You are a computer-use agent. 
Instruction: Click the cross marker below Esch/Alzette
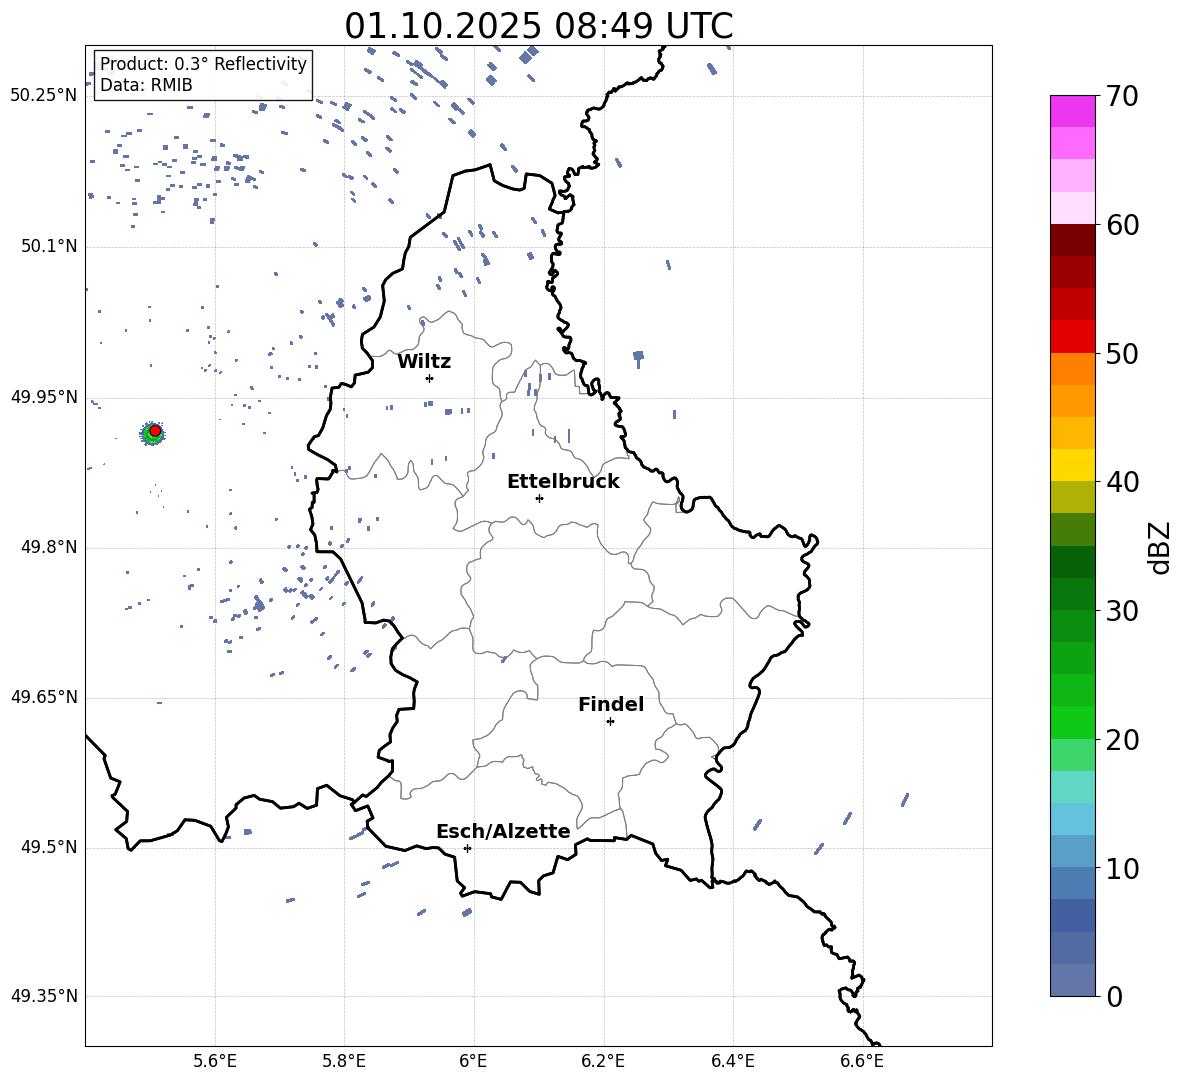coord(467,848)
